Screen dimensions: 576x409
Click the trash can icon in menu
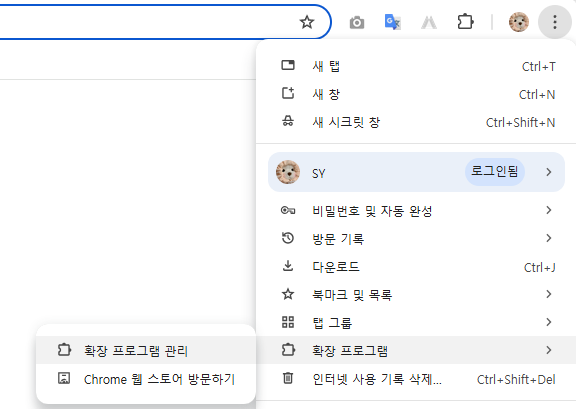[288, 377]
